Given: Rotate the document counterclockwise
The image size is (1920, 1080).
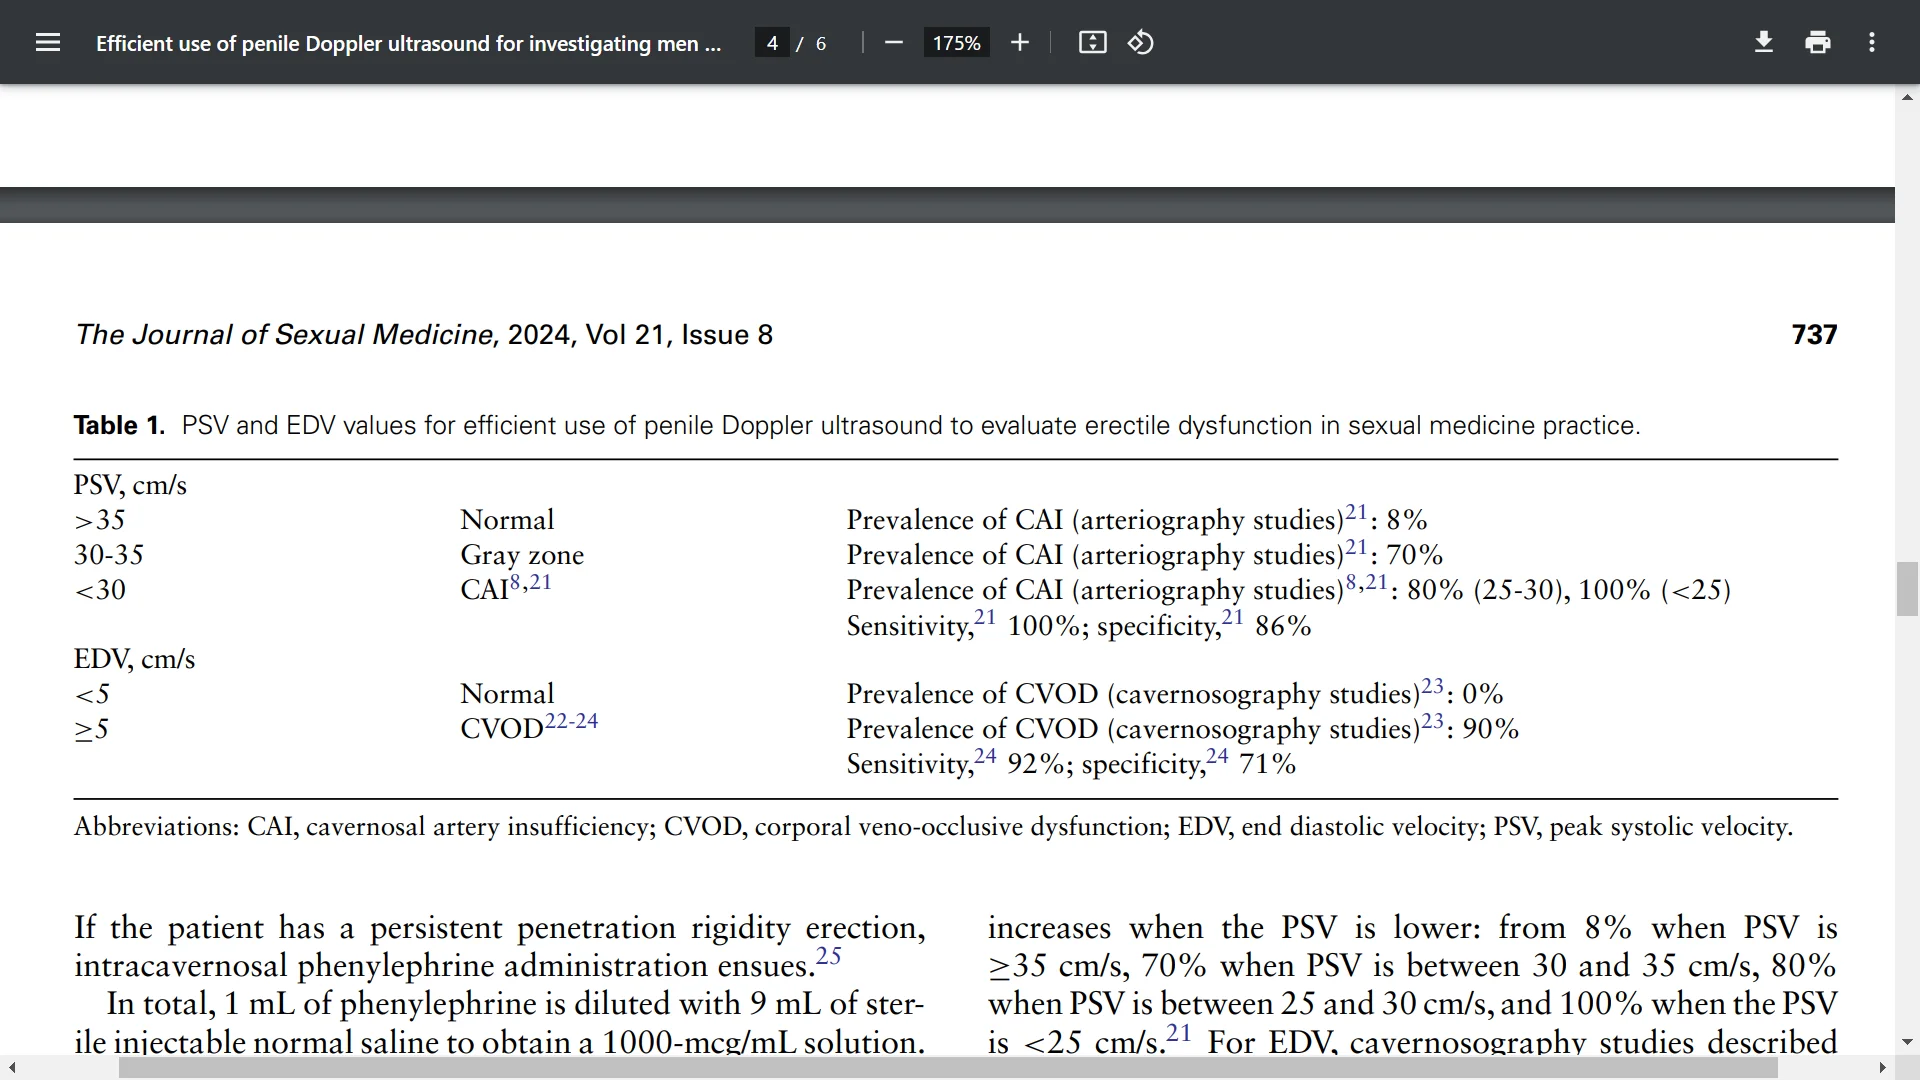Looking at the screenshot, I should [1141, 42].
